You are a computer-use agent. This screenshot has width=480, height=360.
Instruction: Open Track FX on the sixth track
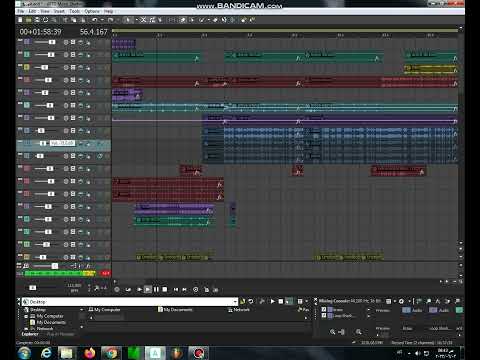click(x=88, y=106)
